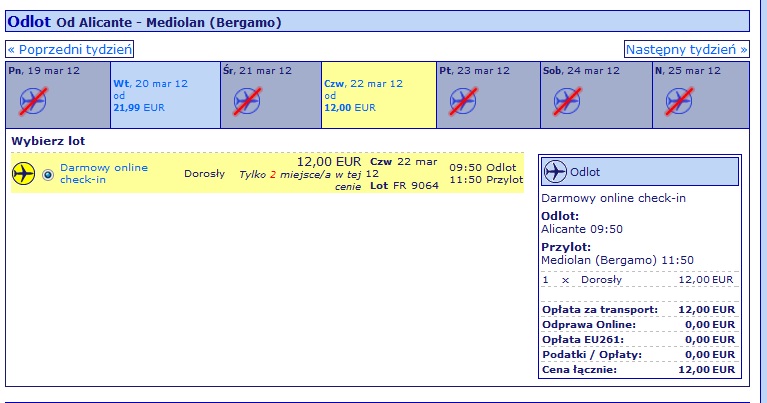The width and height of the screenshot is (767, 403).
Task: Click the Cena łącznie total row
Action: (639, 370)
